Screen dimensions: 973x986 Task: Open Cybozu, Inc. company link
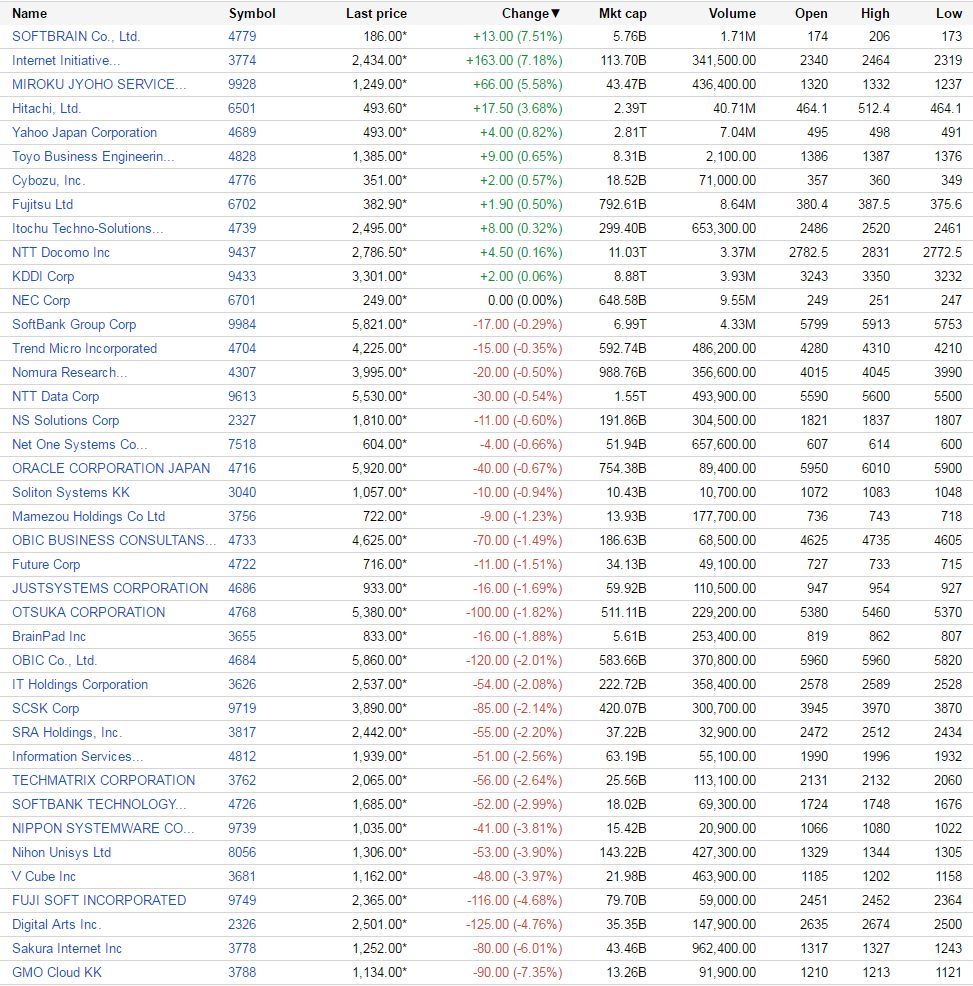click(48, 180)
